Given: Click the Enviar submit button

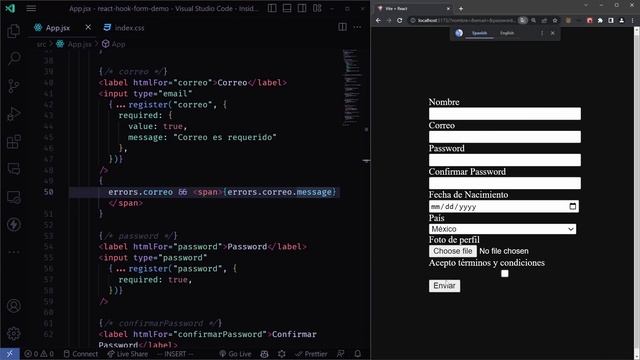Looking at the screenshot, I should click(x=444, y=286).
